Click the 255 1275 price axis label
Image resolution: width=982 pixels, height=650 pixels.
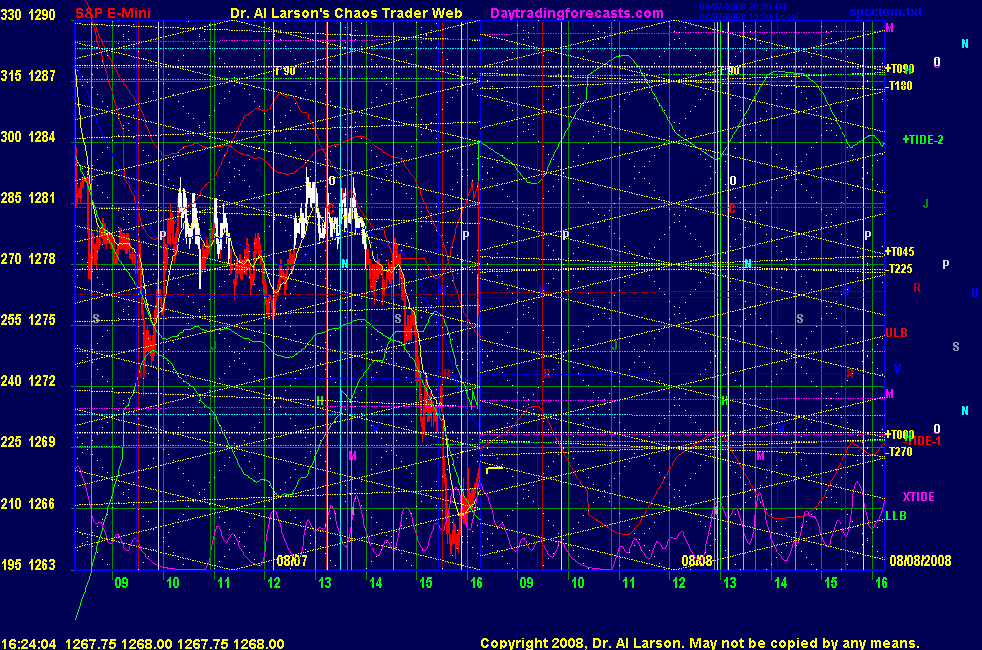[x=28, y=320]
